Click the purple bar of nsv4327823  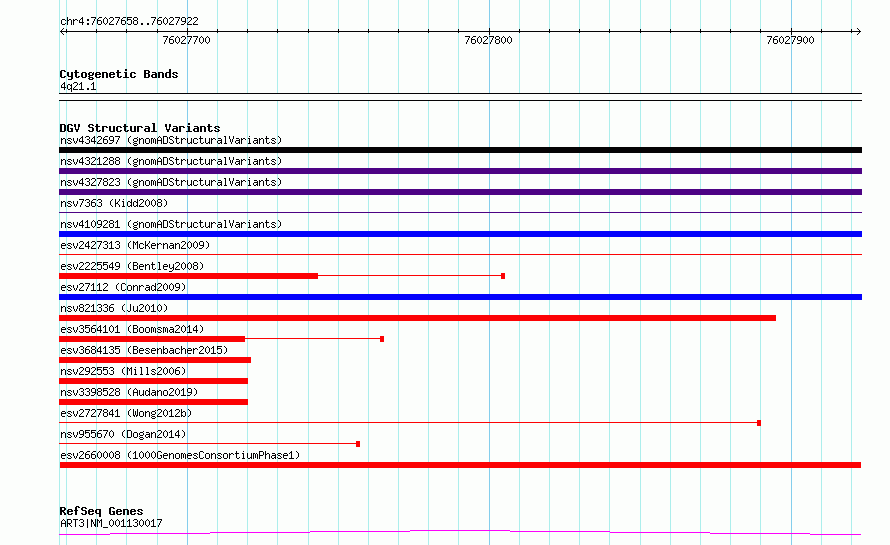[460, 192]
